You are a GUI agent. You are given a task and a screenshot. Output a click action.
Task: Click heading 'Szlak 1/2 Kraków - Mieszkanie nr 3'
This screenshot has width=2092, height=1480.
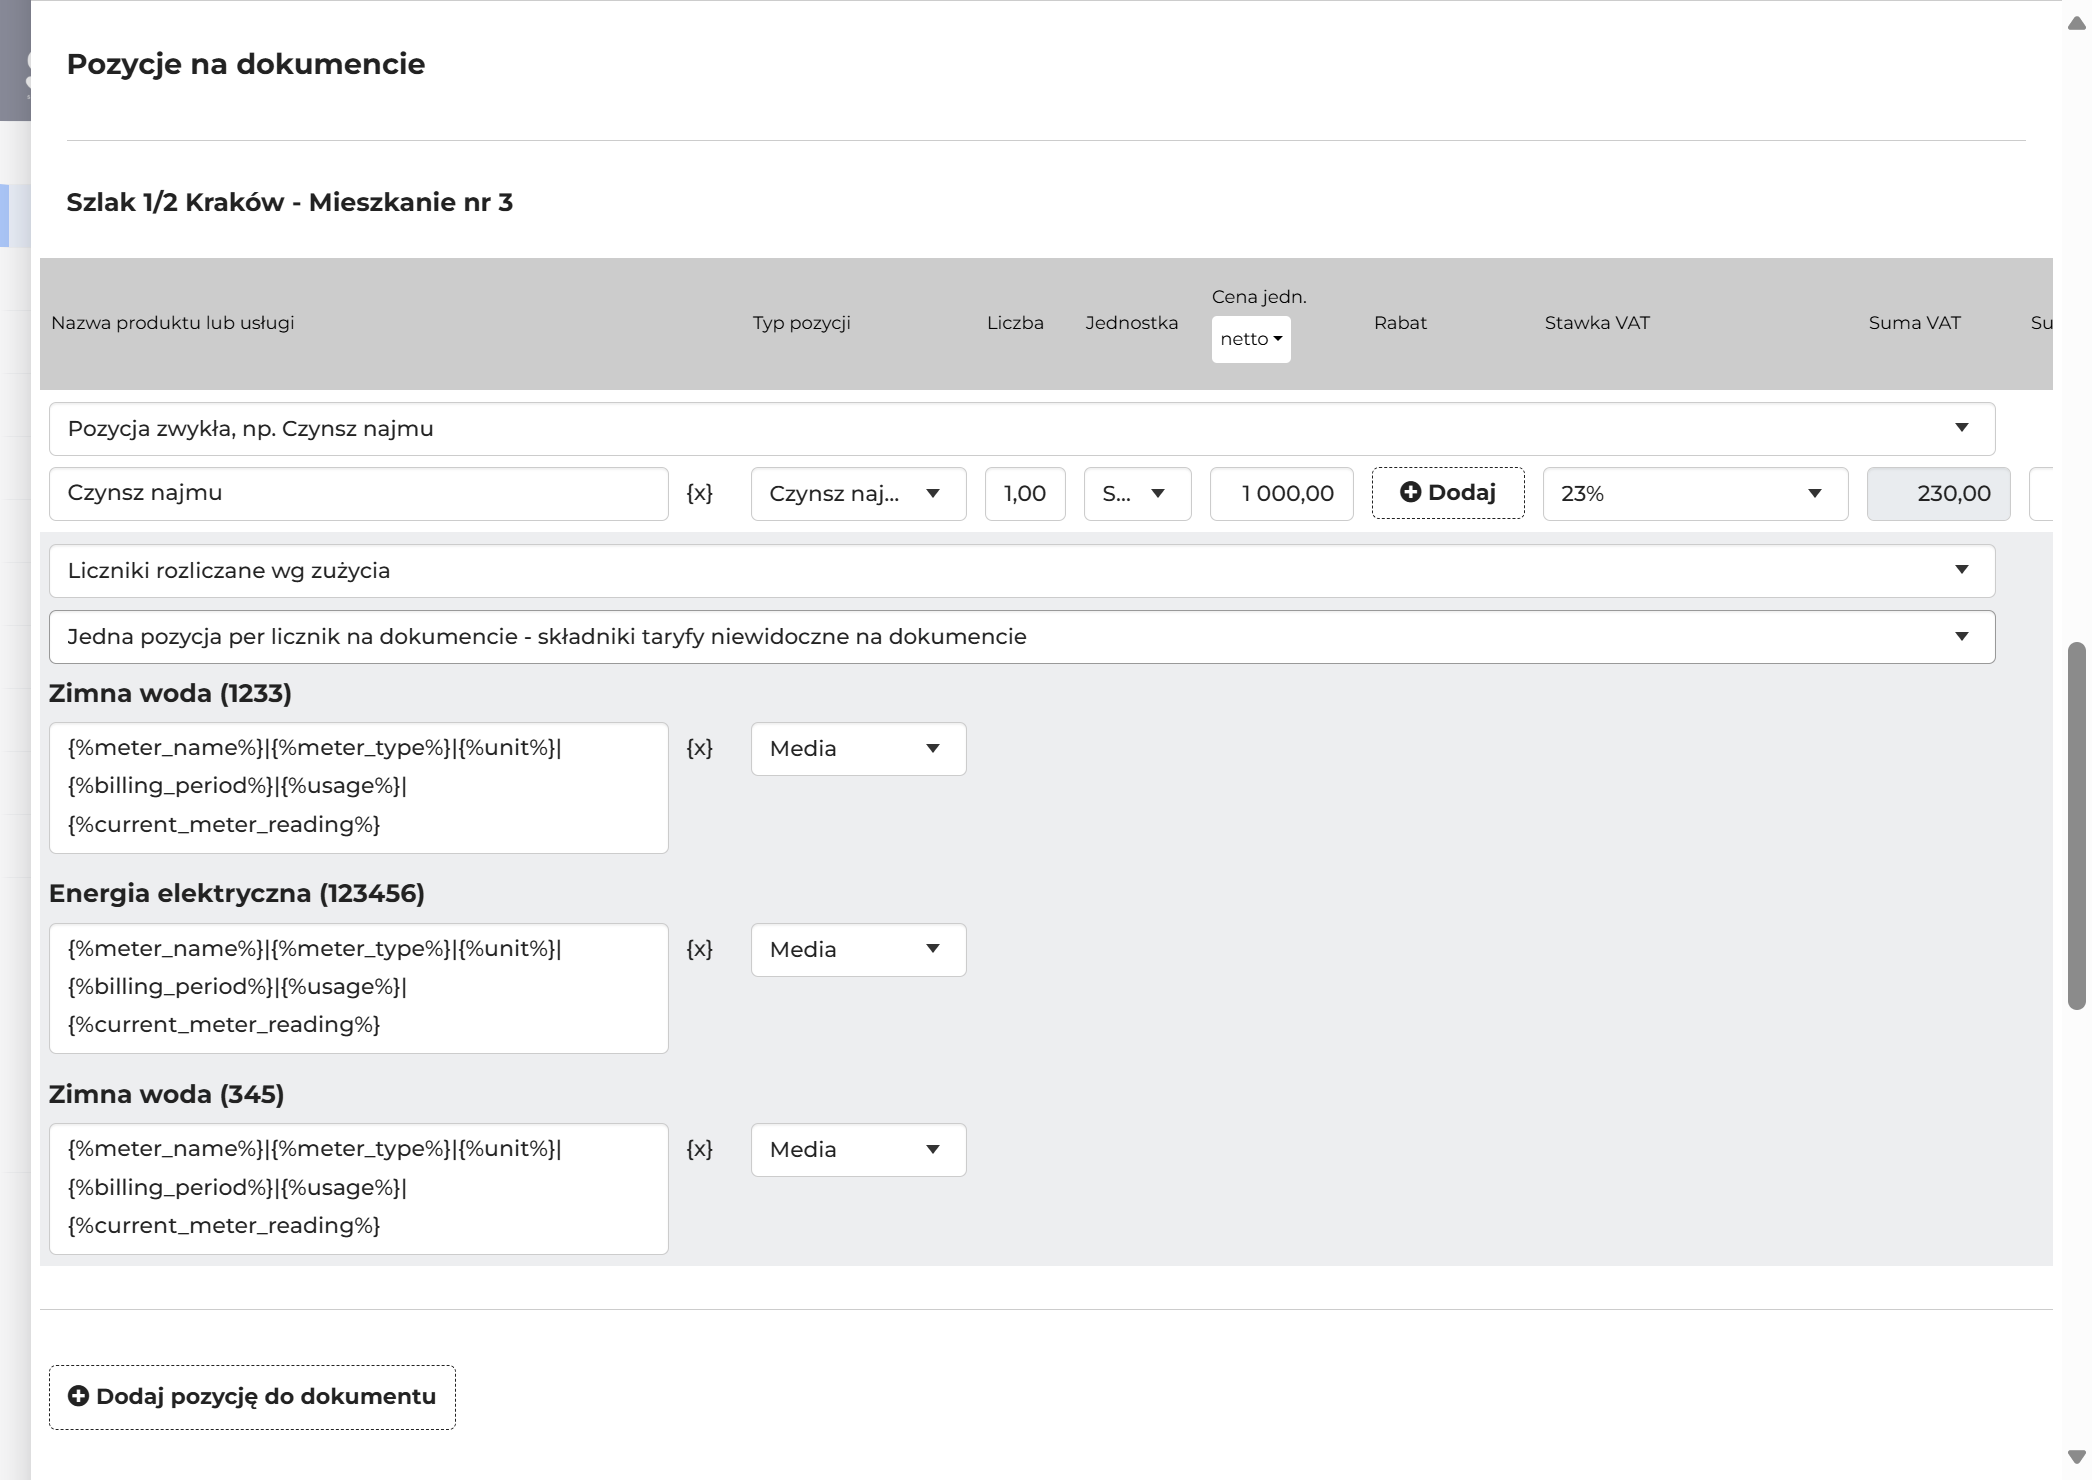click(x=290, y=202)
